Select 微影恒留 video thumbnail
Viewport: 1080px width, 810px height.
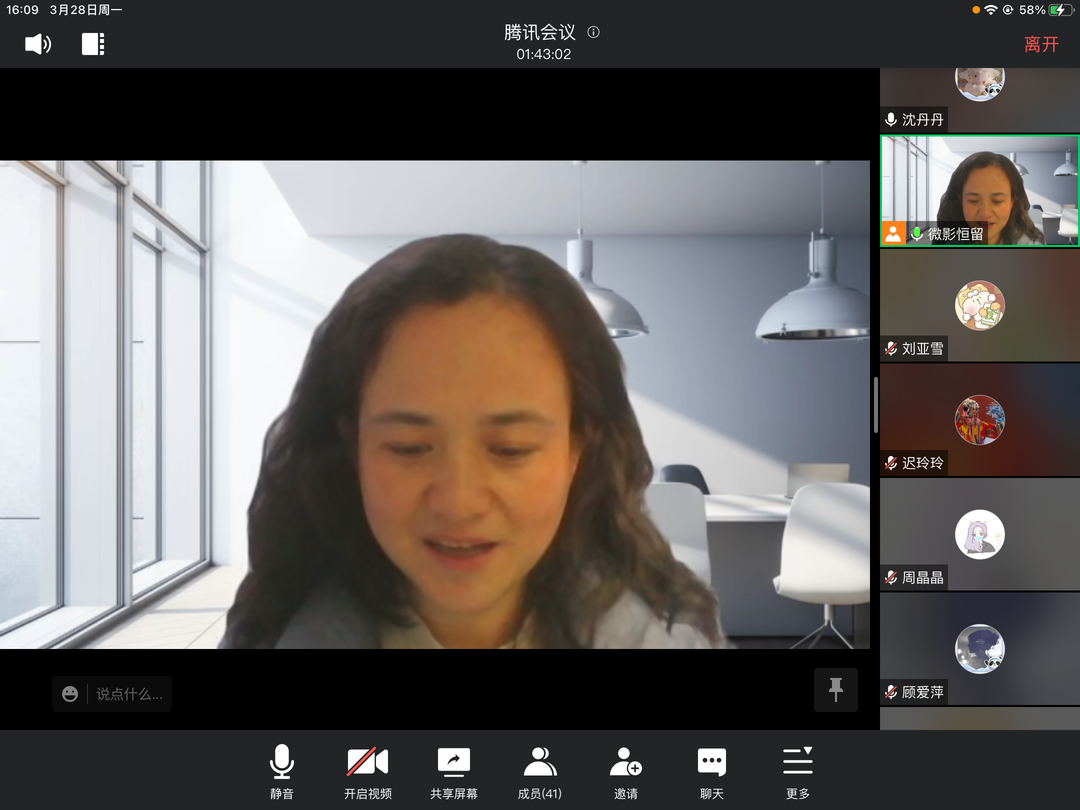click(979, 191)
